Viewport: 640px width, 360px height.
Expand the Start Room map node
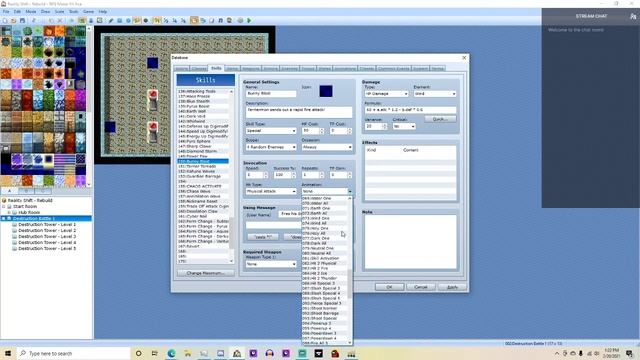[4, 207]
